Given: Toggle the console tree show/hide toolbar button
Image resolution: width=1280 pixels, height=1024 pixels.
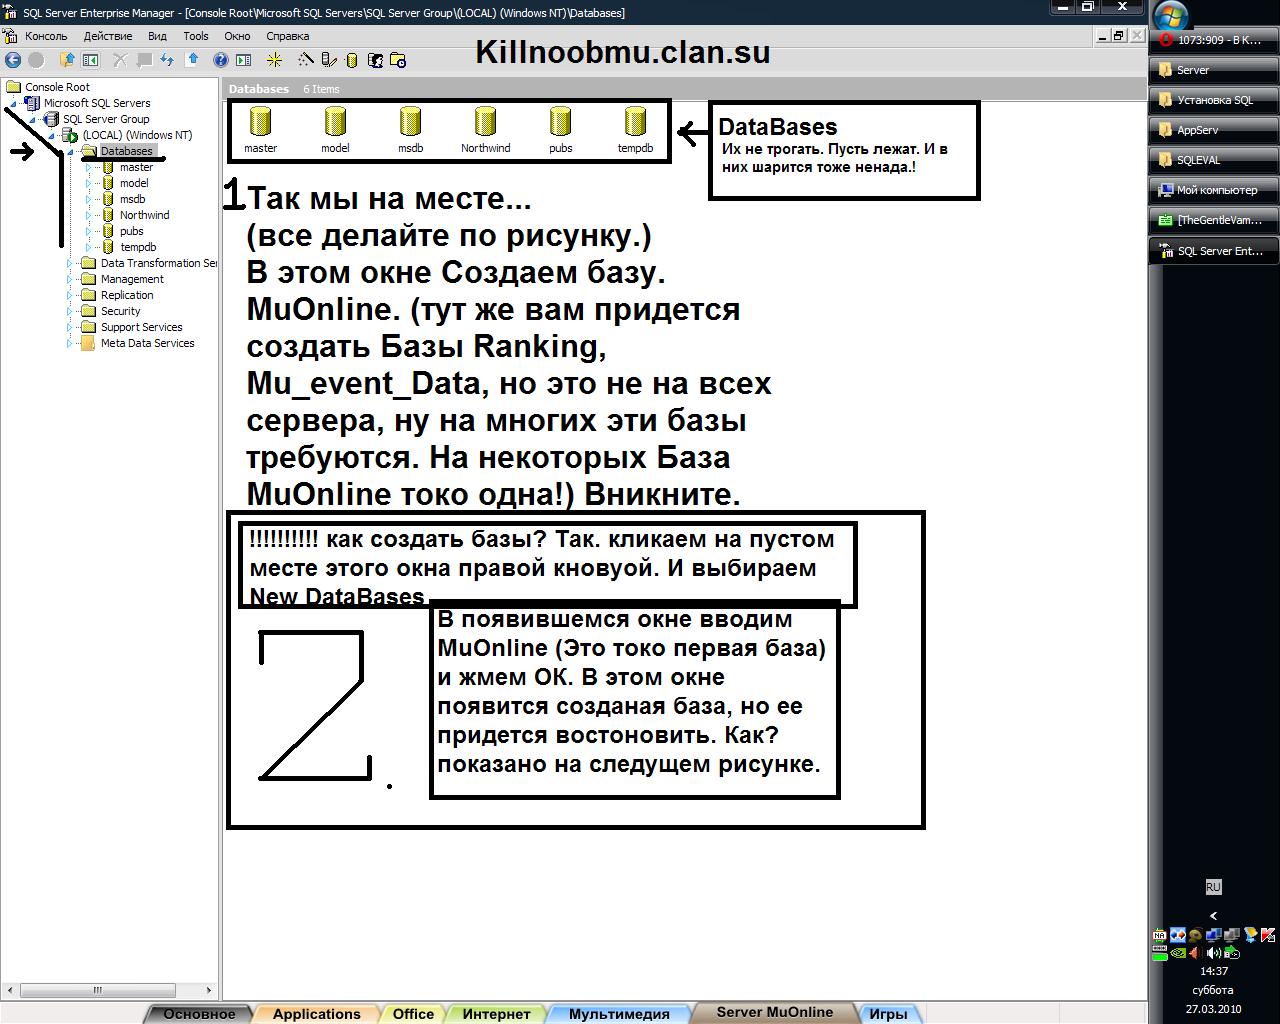Looking at the screenshot, I should pyautogui.click(x=90, y=60).
